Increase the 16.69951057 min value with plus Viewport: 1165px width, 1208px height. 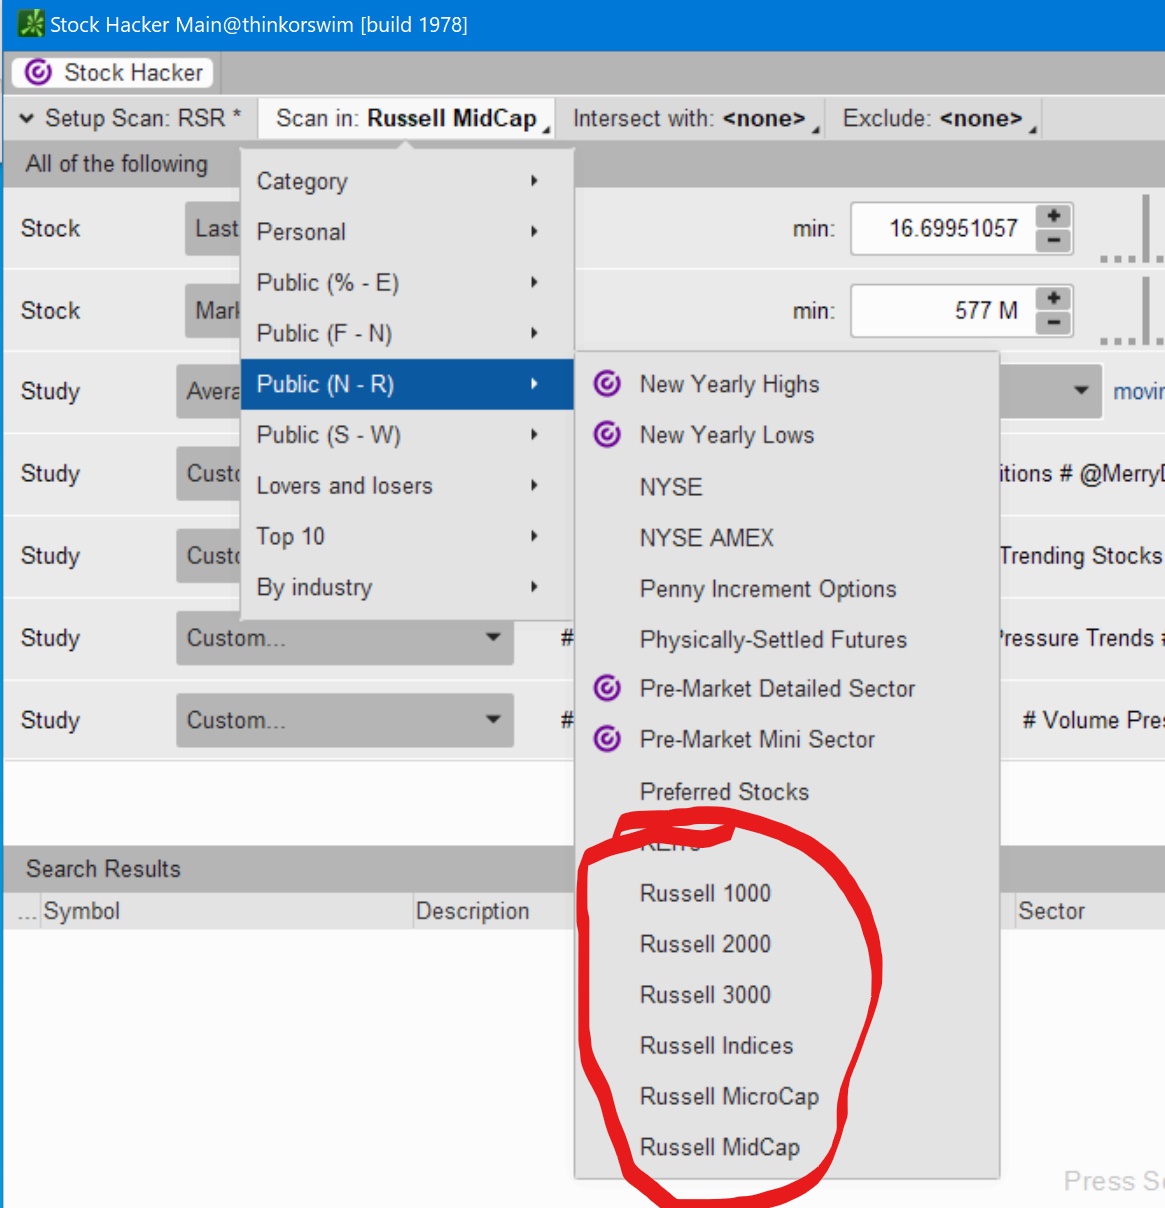1053,217
